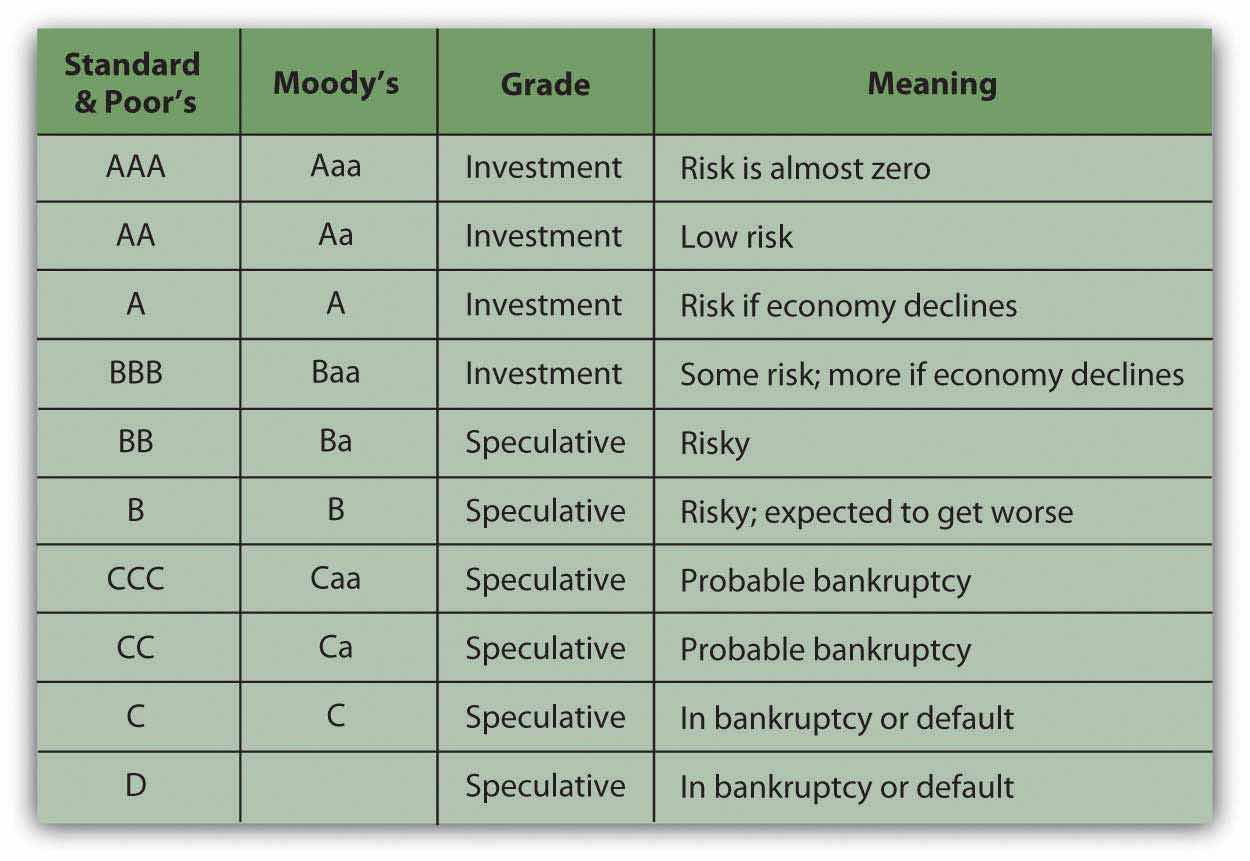
Task: Click the CCC rating cell
Action: [x=136, y=580]
